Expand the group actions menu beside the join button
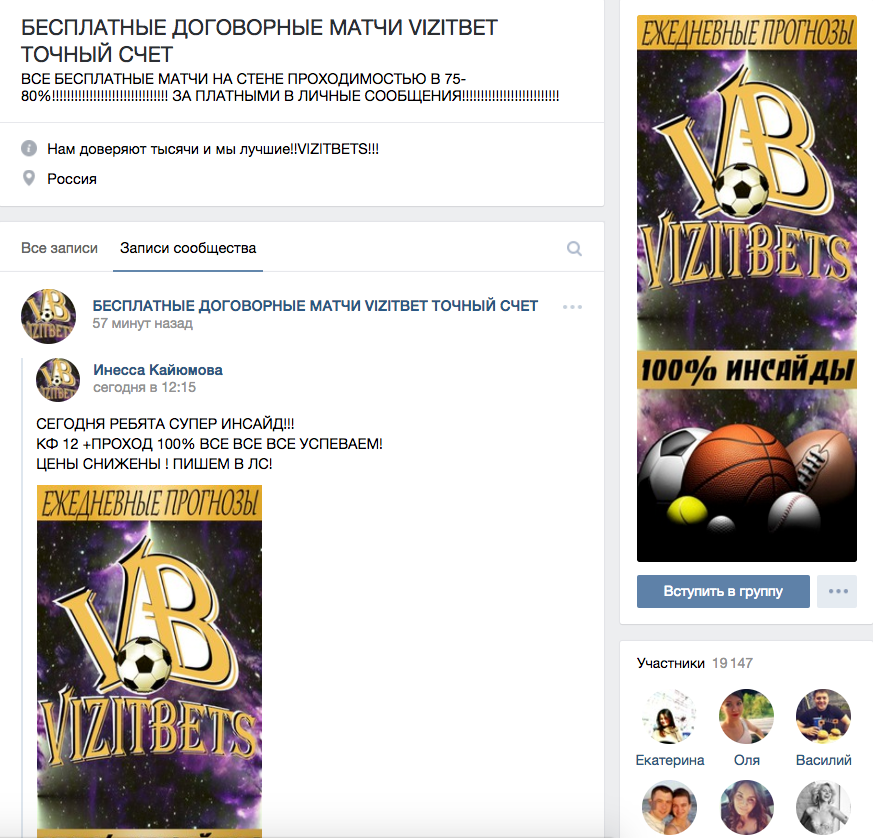 (x=837, y=591)
